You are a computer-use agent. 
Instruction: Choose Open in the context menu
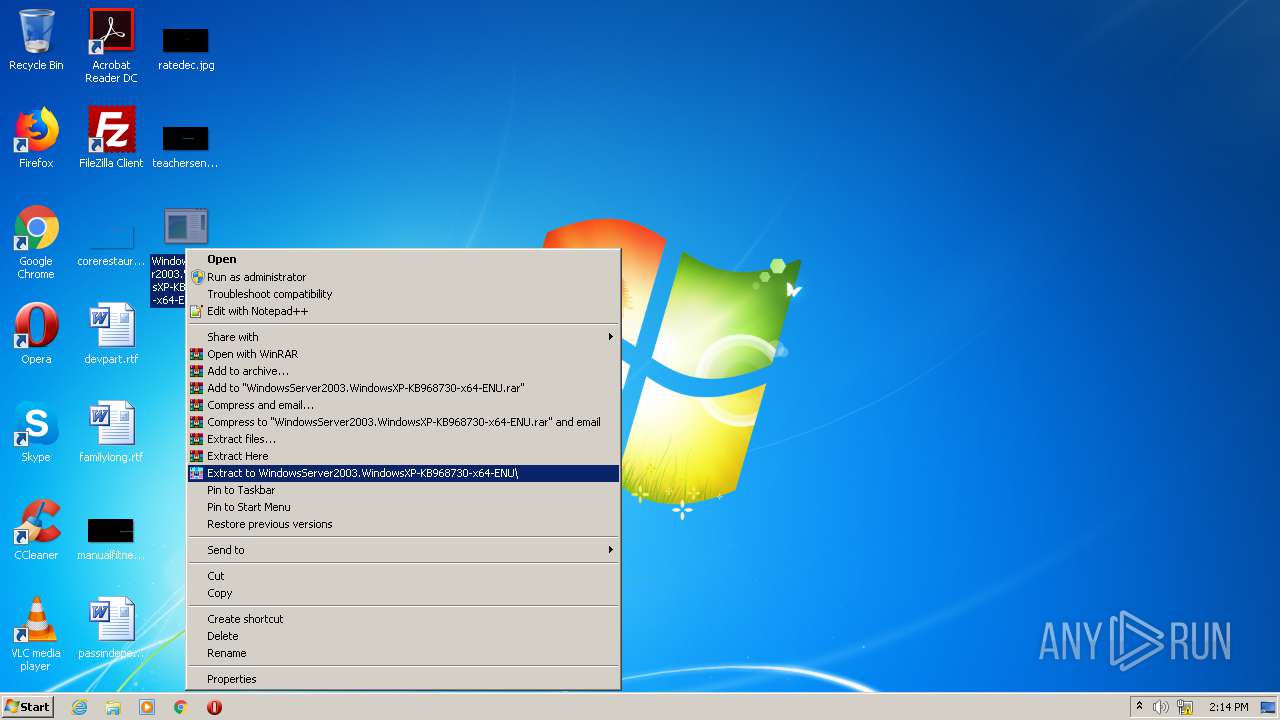click(404, 259)
